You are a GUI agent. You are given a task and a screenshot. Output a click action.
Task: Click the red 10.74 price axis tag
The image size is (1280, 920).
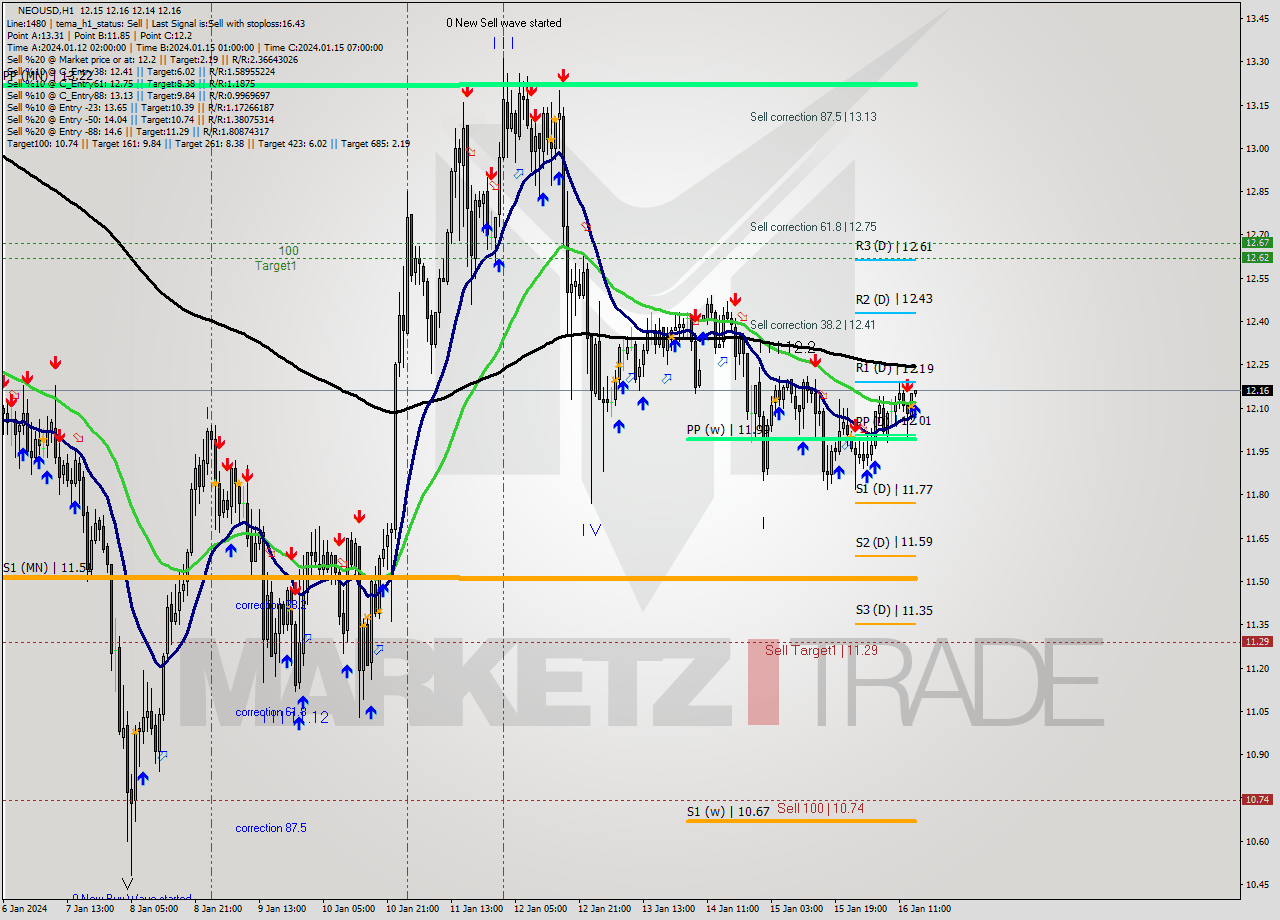pyautogui.click(x=1257, y=799)
